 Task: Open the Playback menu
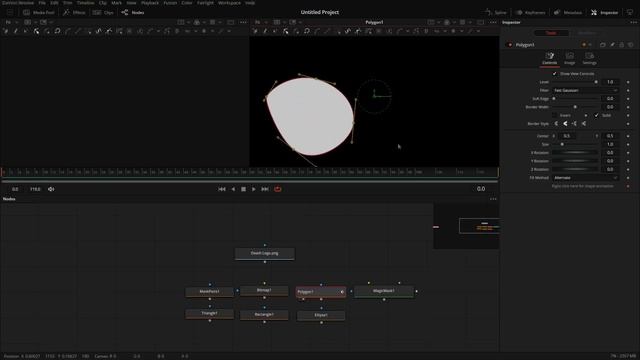[x=150, y=3]
